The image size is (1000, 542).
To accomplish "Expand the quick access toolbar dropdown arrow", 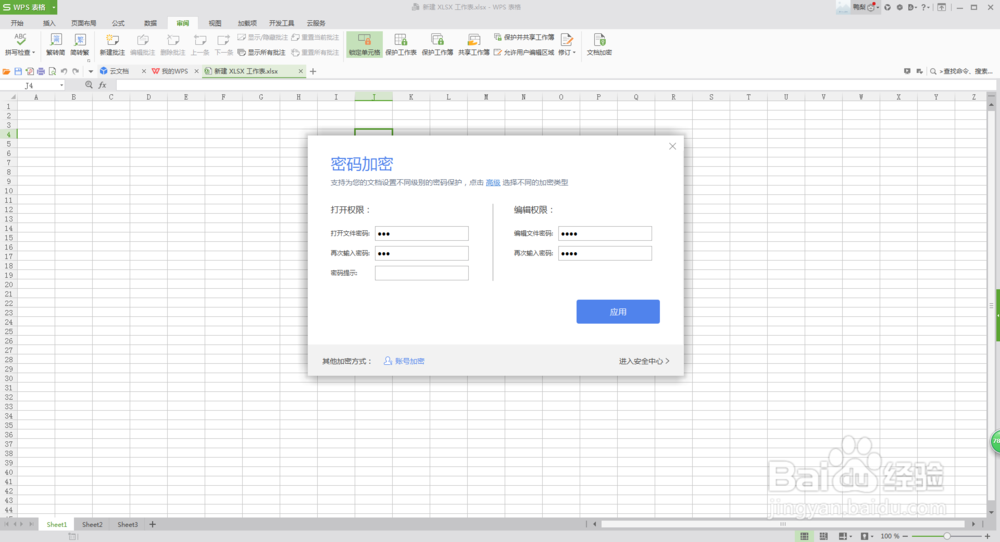I will point(91,71).
